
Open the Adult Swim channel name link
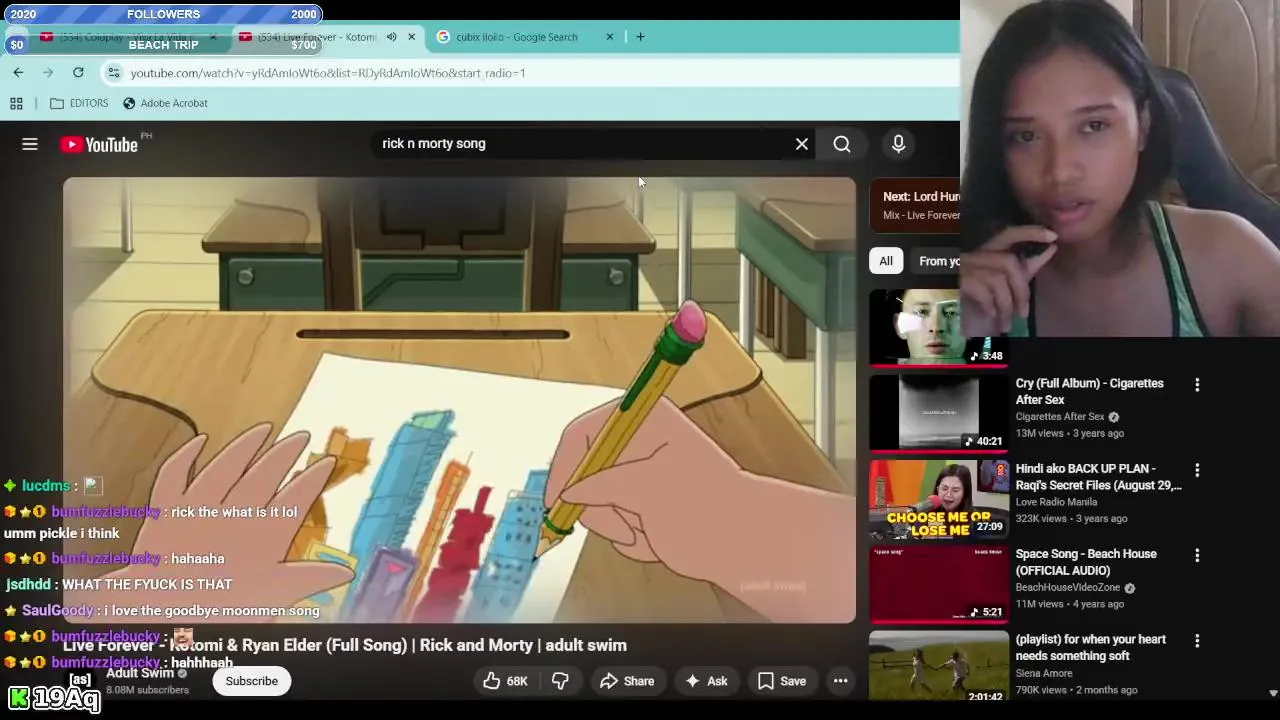(x=140, y=673)
